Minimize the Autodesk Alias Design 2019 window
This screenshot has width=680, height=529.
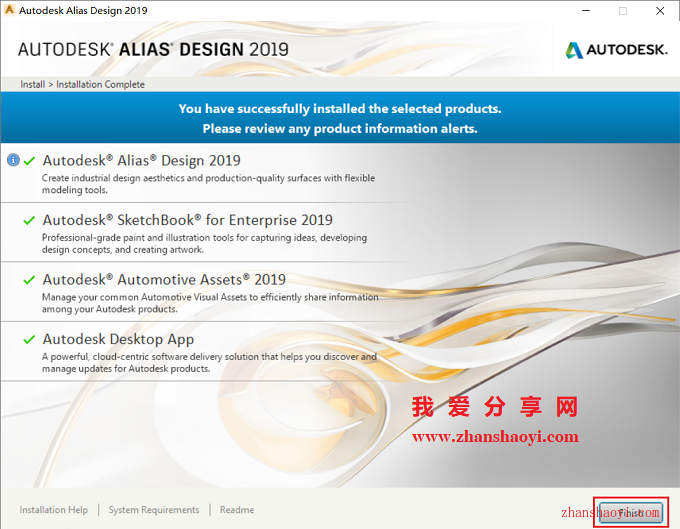(x=586, y=10)
